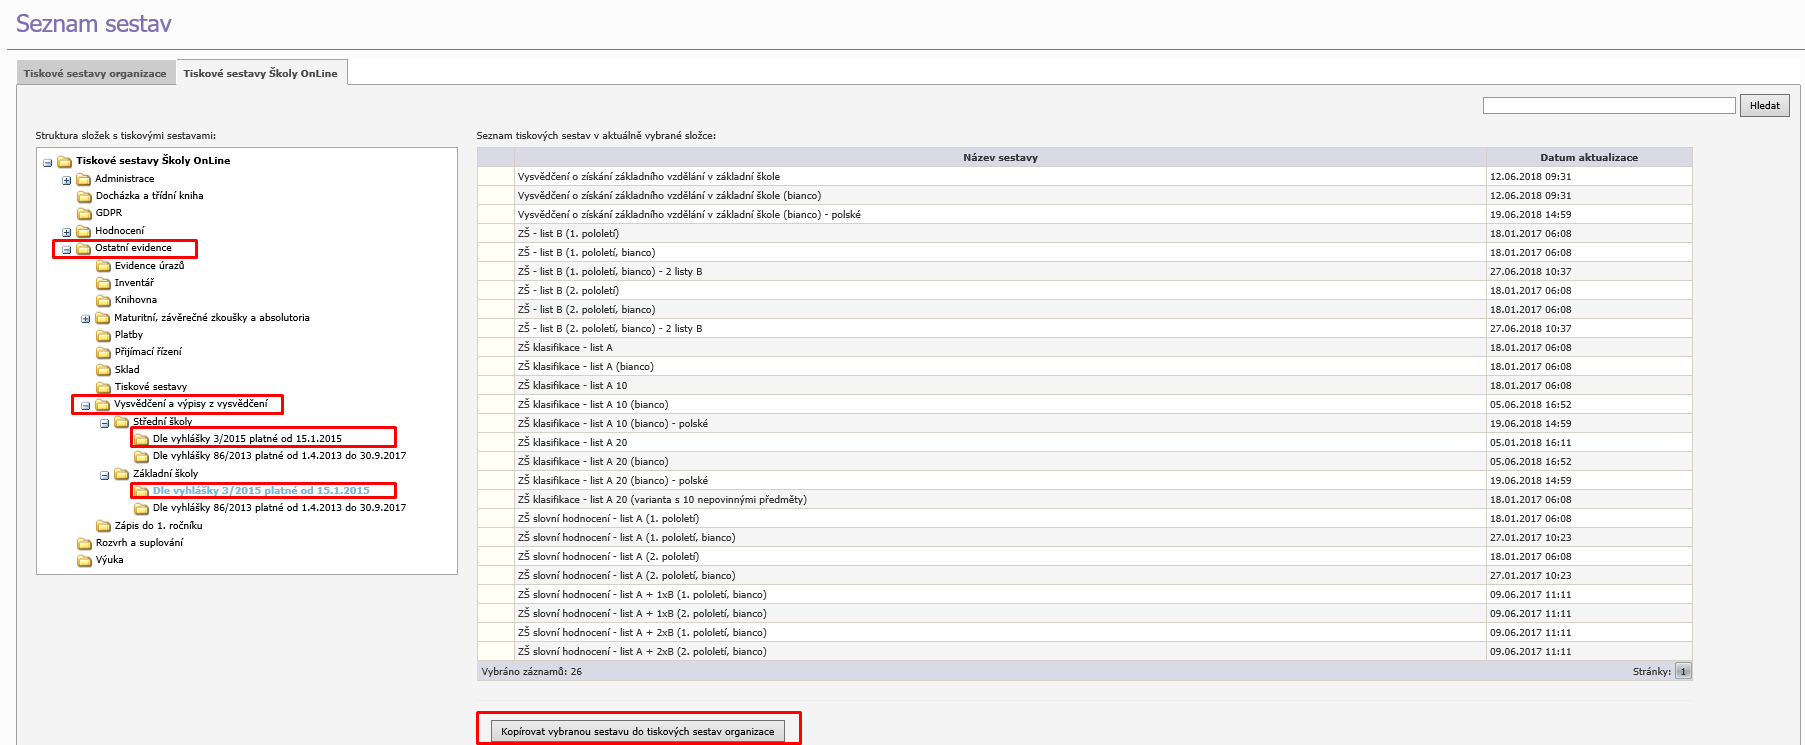Click the Tiskové sestavy subfolder icon

[103, 387]
